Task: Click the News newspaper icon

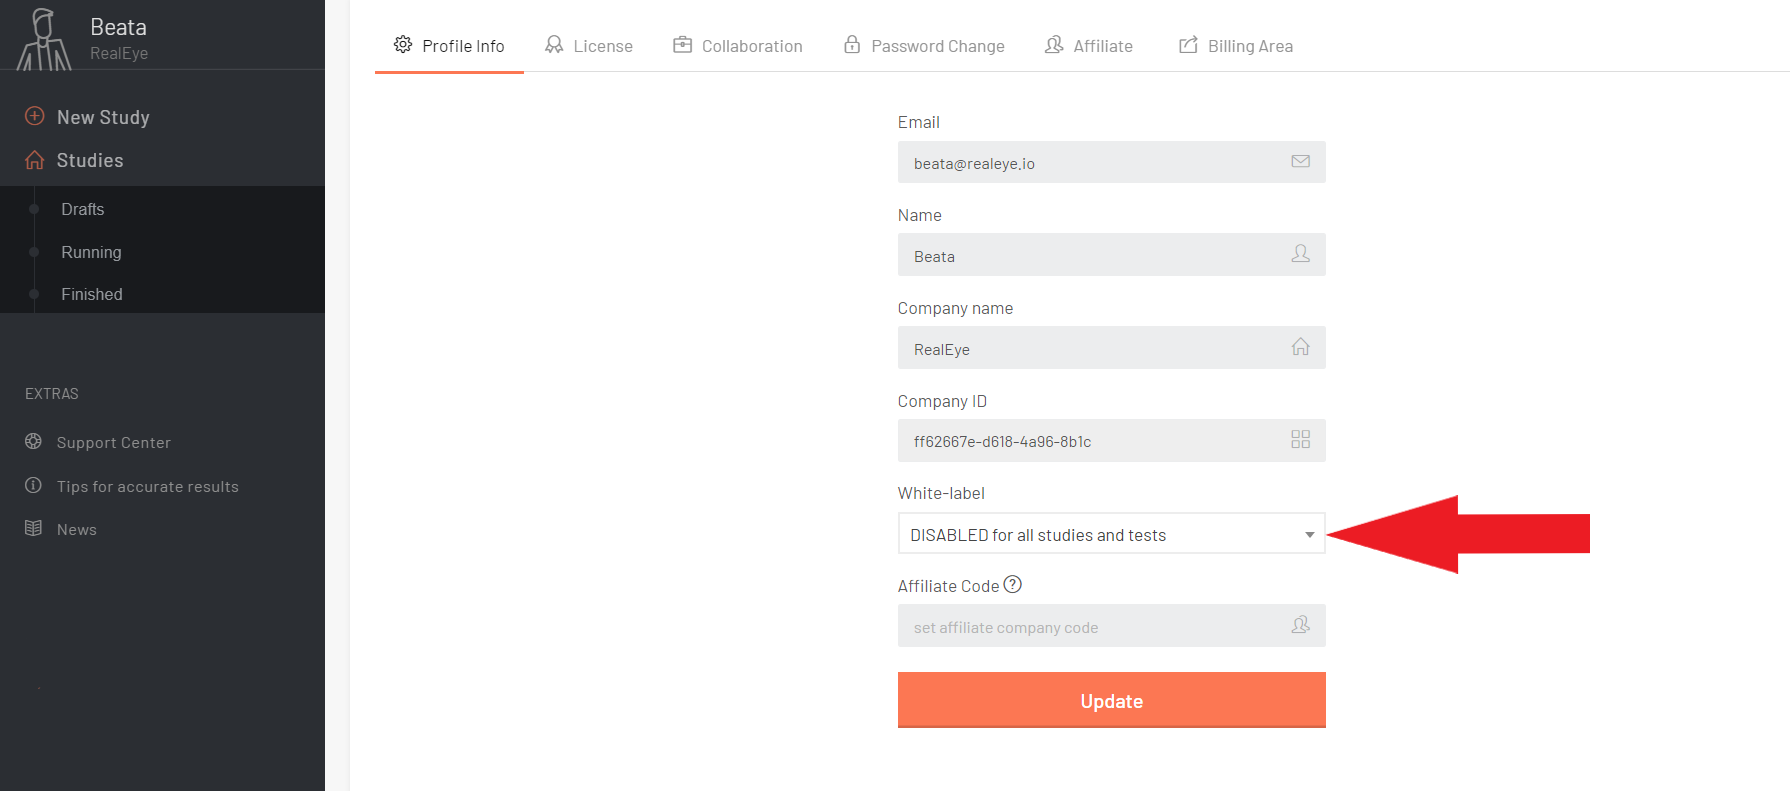Action: click(33, 528)
